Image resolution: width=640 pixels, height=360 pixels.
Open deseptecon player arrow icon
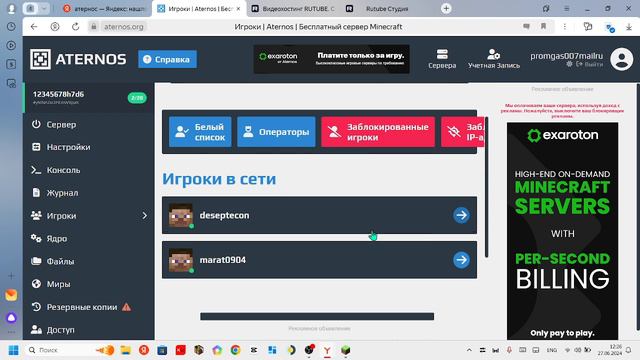(x=461, y=215)
